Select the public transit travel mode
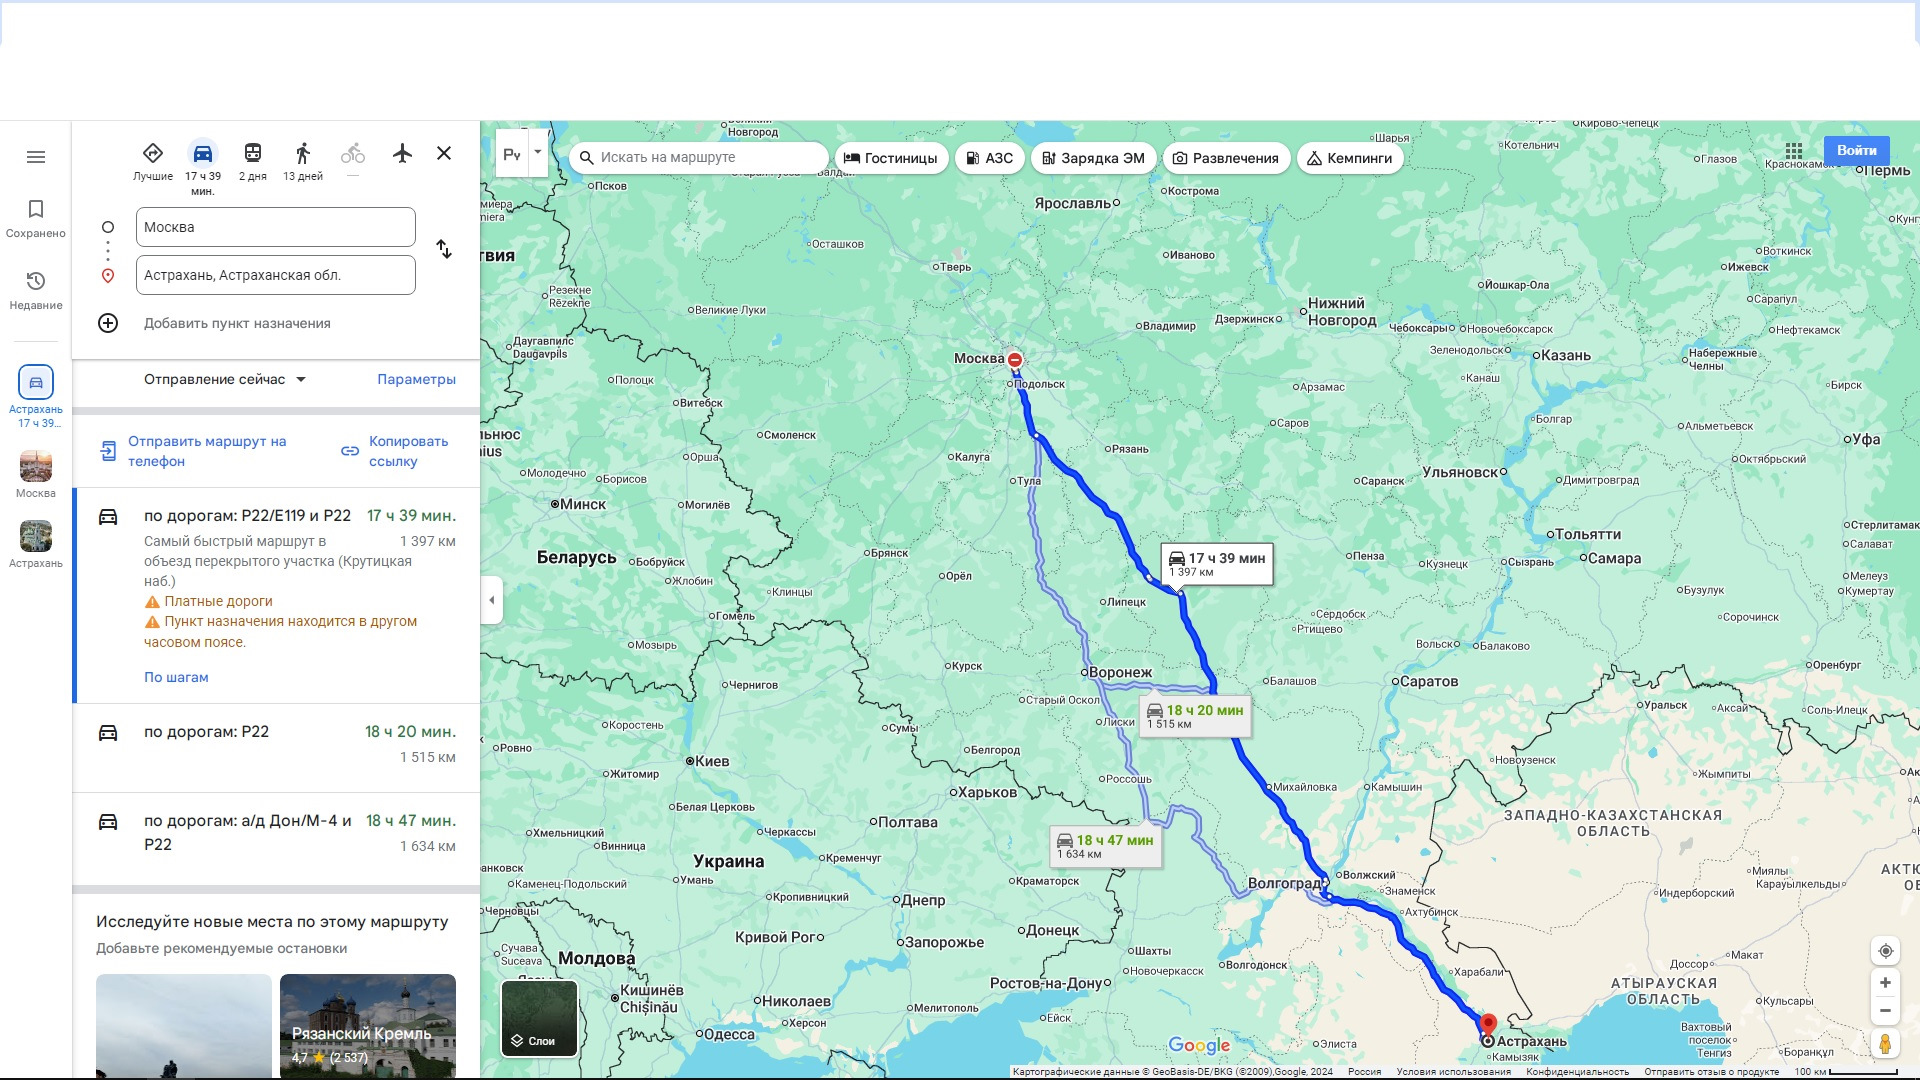The image size is (1920, 1080). (x=252, y=154)
